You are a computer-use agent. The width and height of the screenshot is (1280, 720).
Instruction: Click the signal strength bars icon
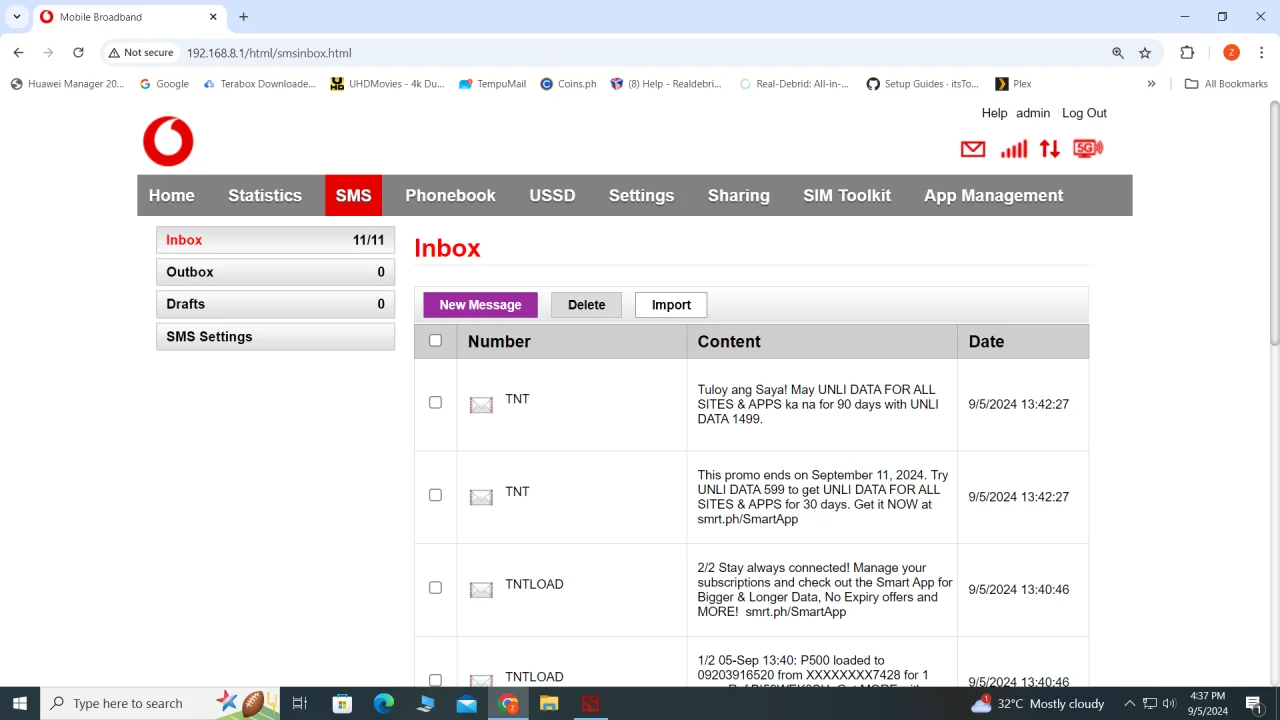[x=1014, y=149]
